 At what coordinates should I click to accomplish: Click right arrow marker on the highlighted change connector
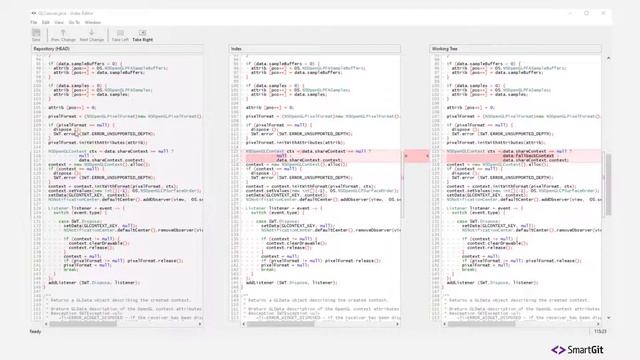(427, 156)
